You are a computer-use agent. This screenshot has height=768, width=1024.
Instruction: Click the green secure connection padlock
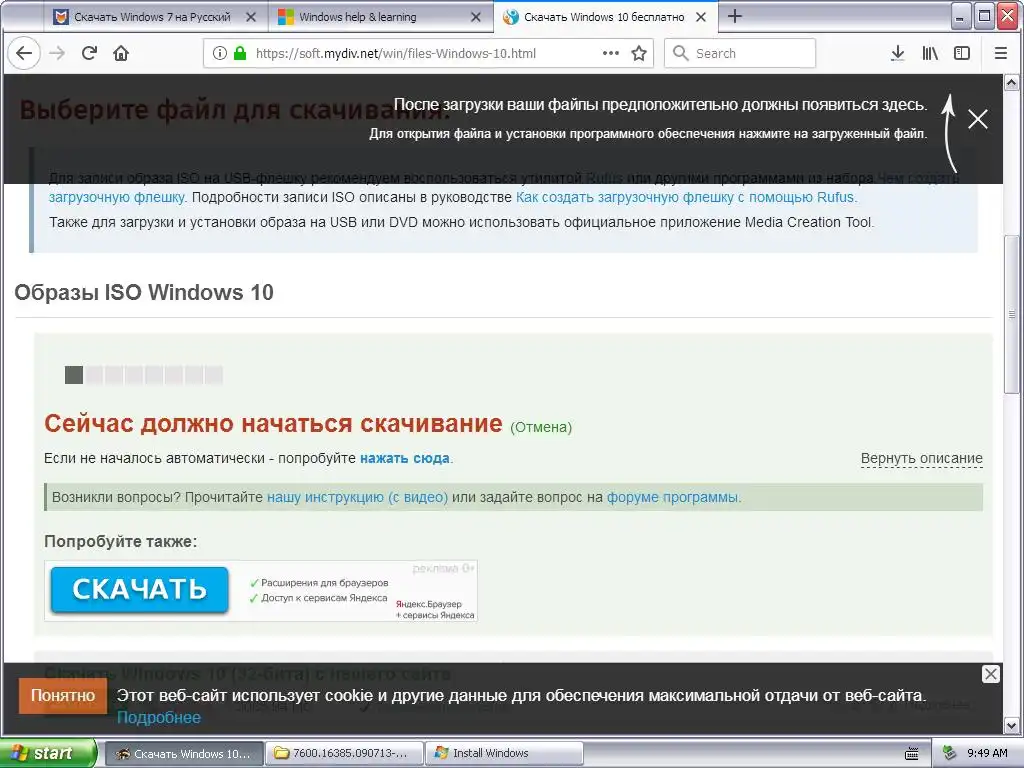pyautogui.click(x=240, y=54)
